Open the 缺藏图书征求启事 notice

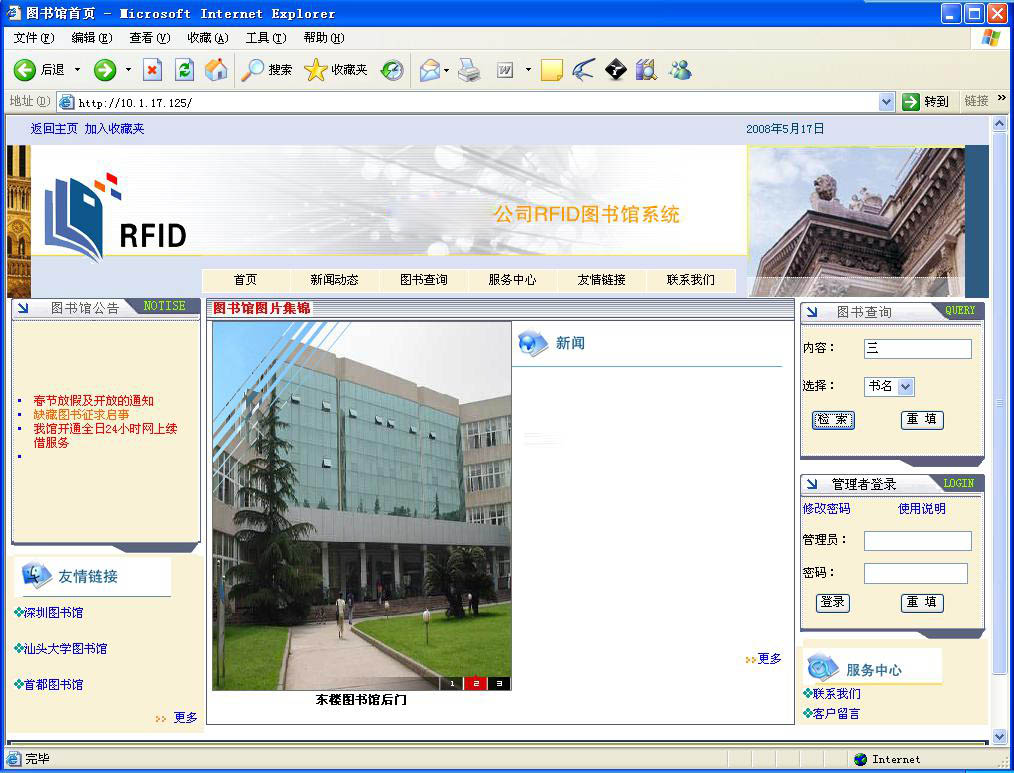pos(81,415)
